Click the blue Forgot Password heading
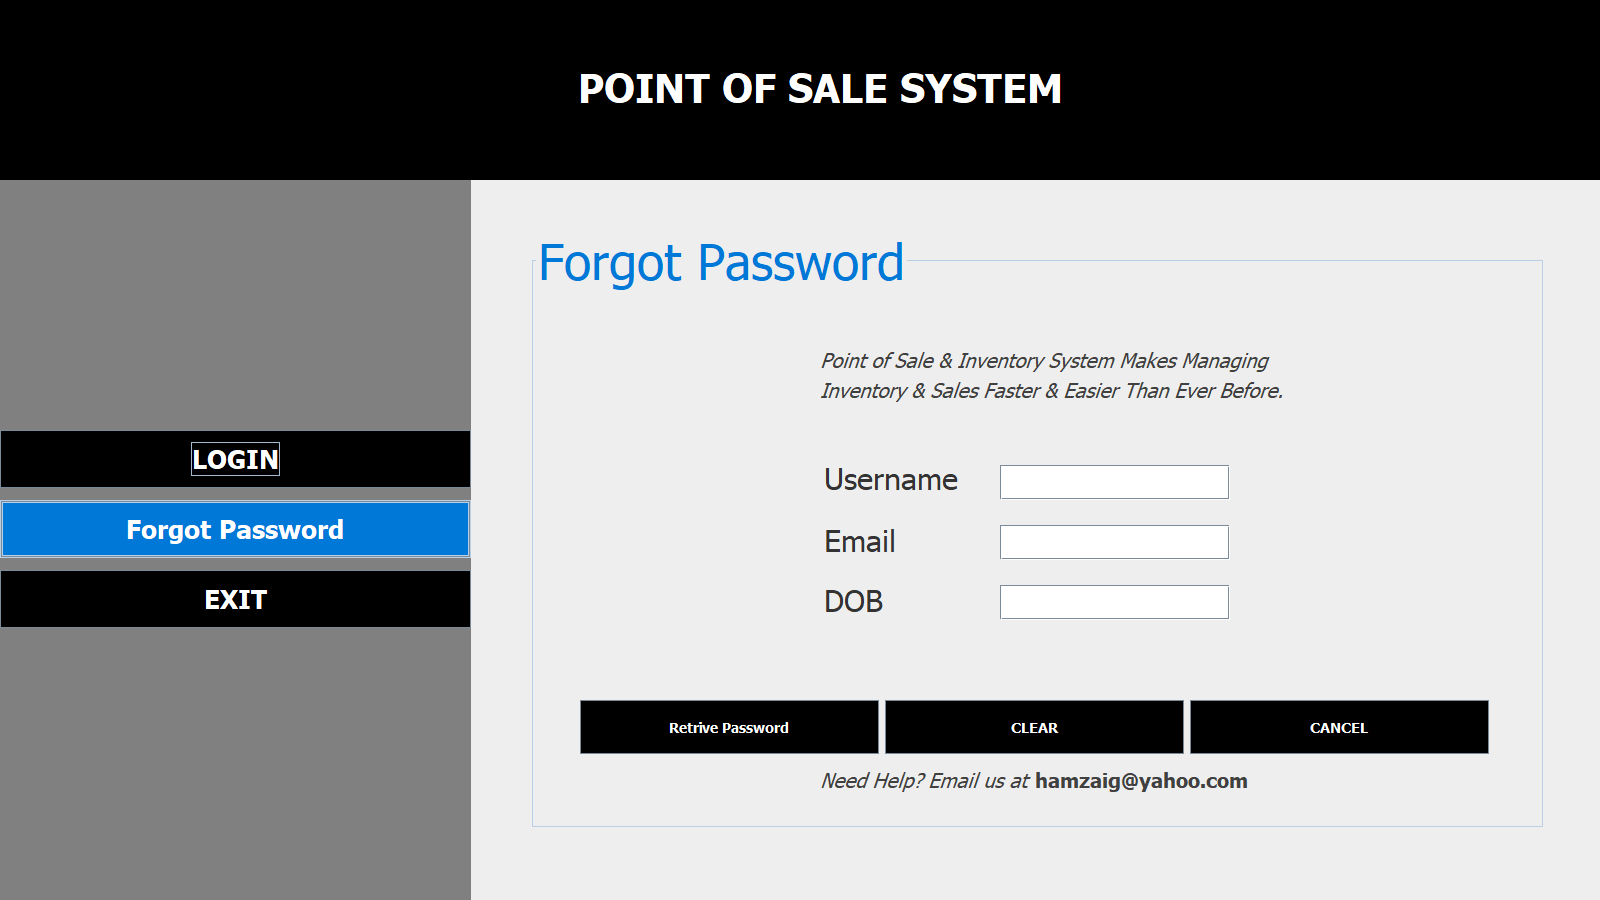The image size is (1600, 900). 721,263
